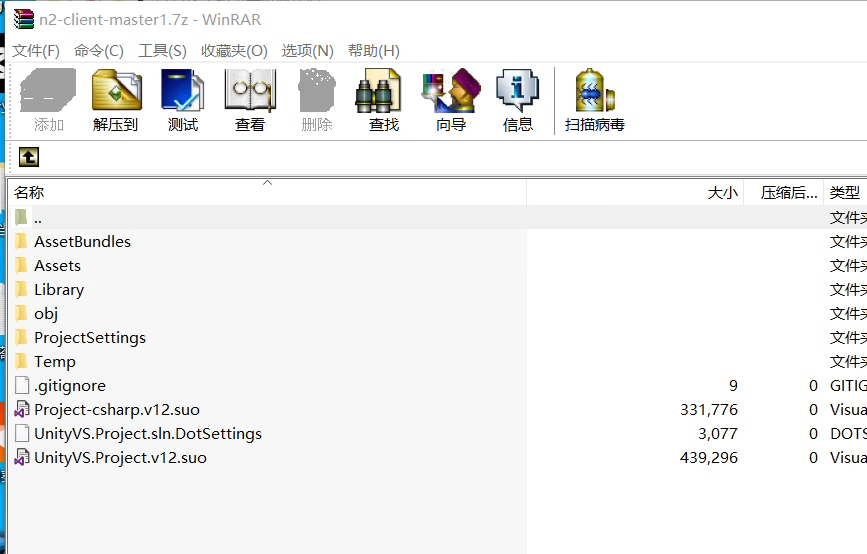Click the DOTS type cell
867x554 pixels.
point(848,433)
